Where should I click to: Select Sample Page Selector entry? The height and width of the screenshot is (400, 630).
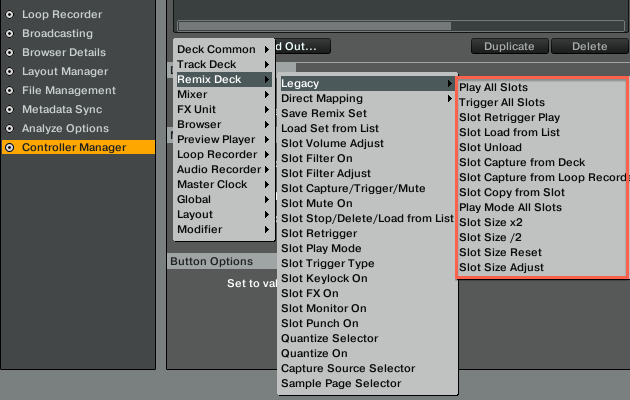341,383
